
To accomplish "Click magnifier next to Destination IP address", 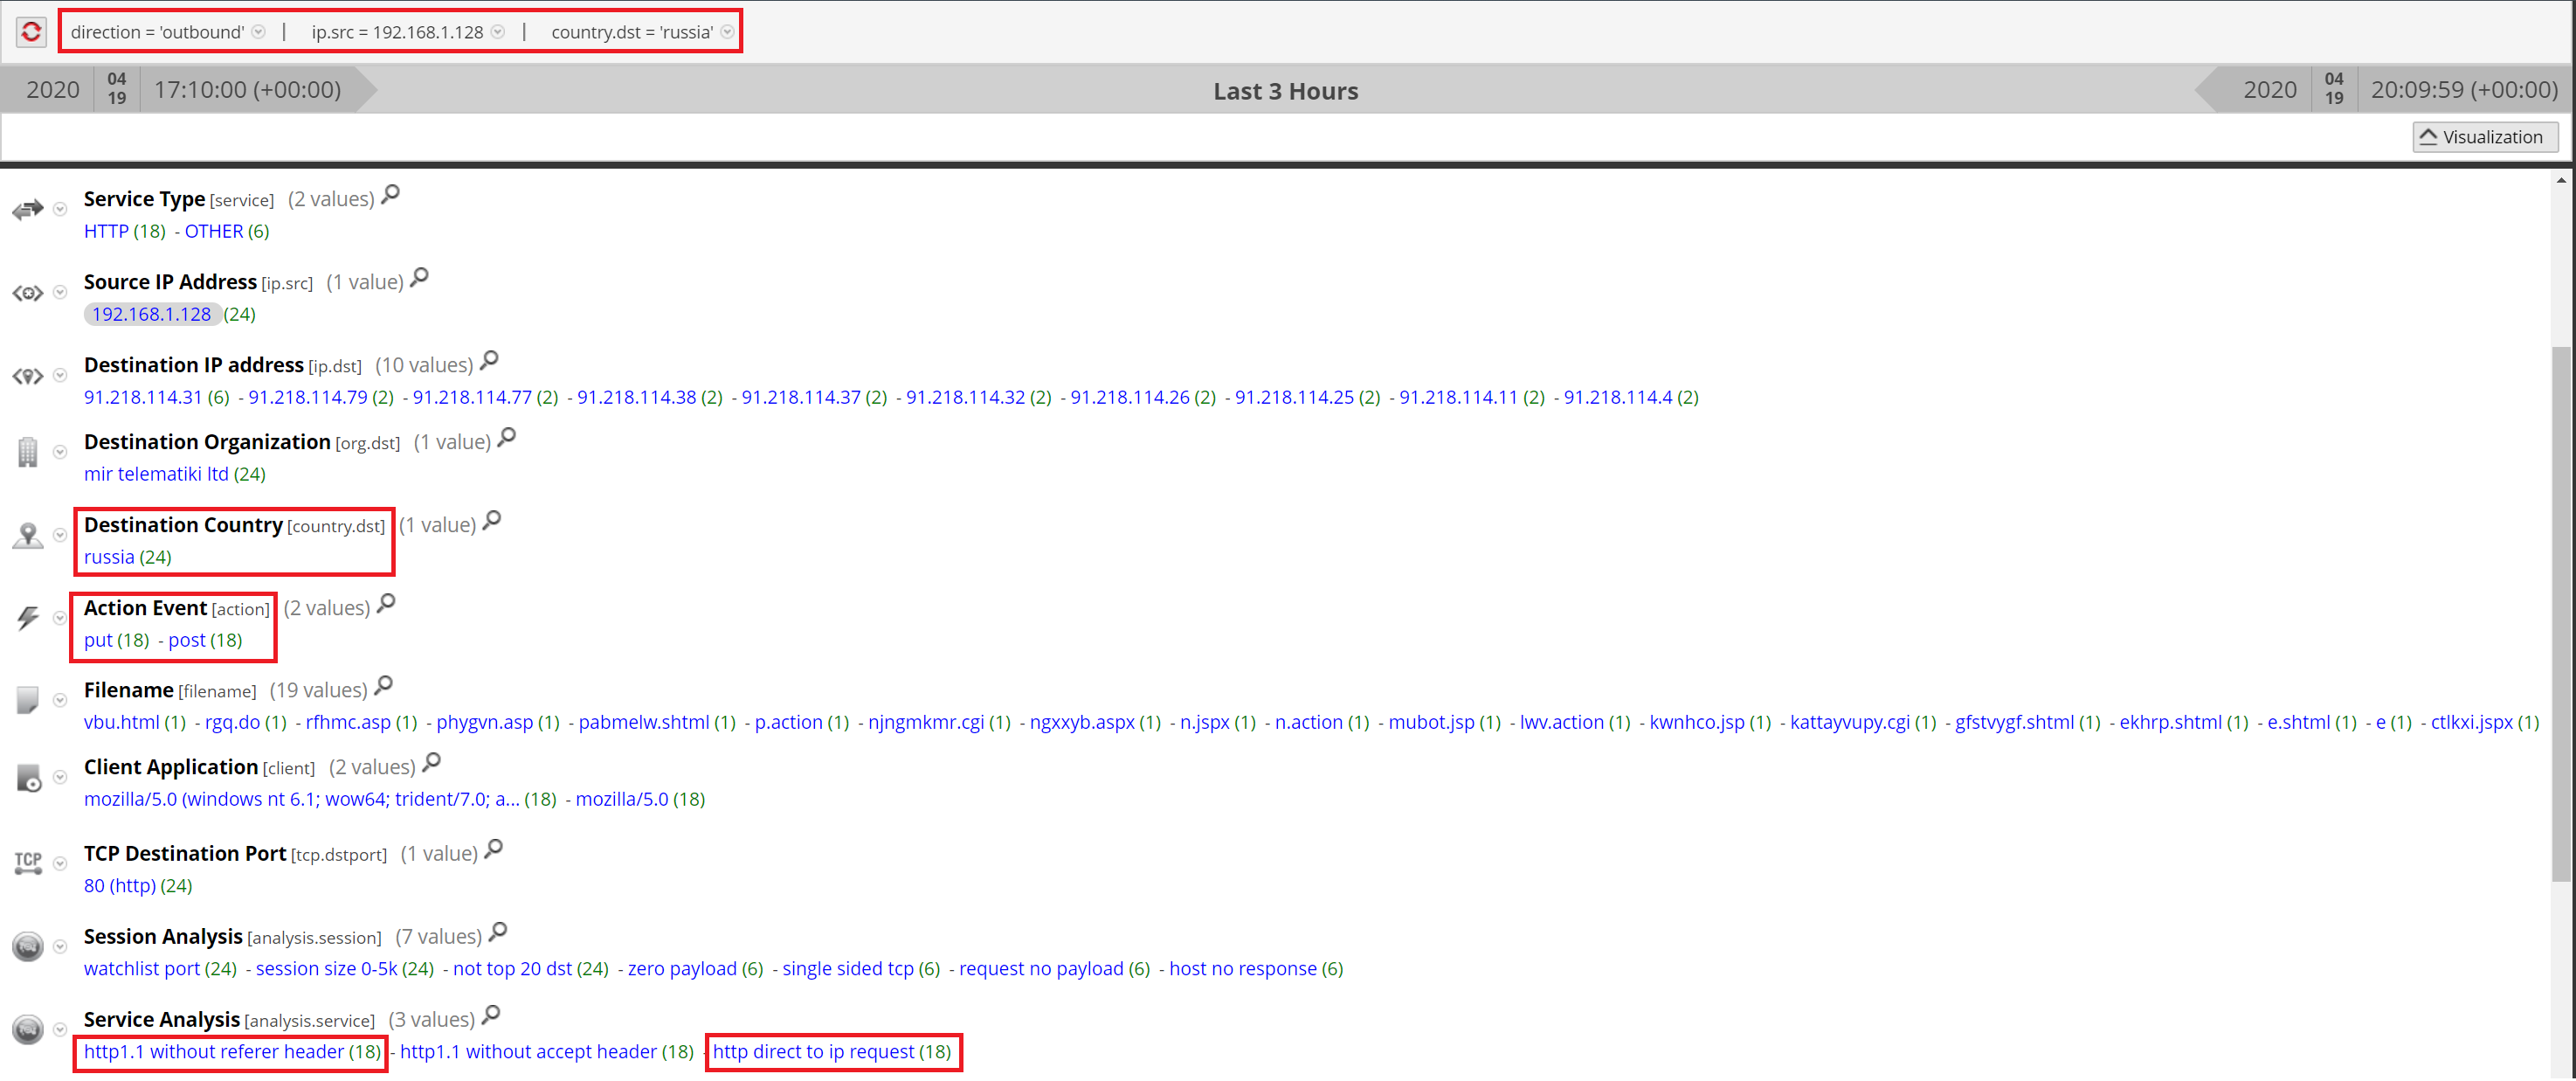I will (x=489, y=360).
